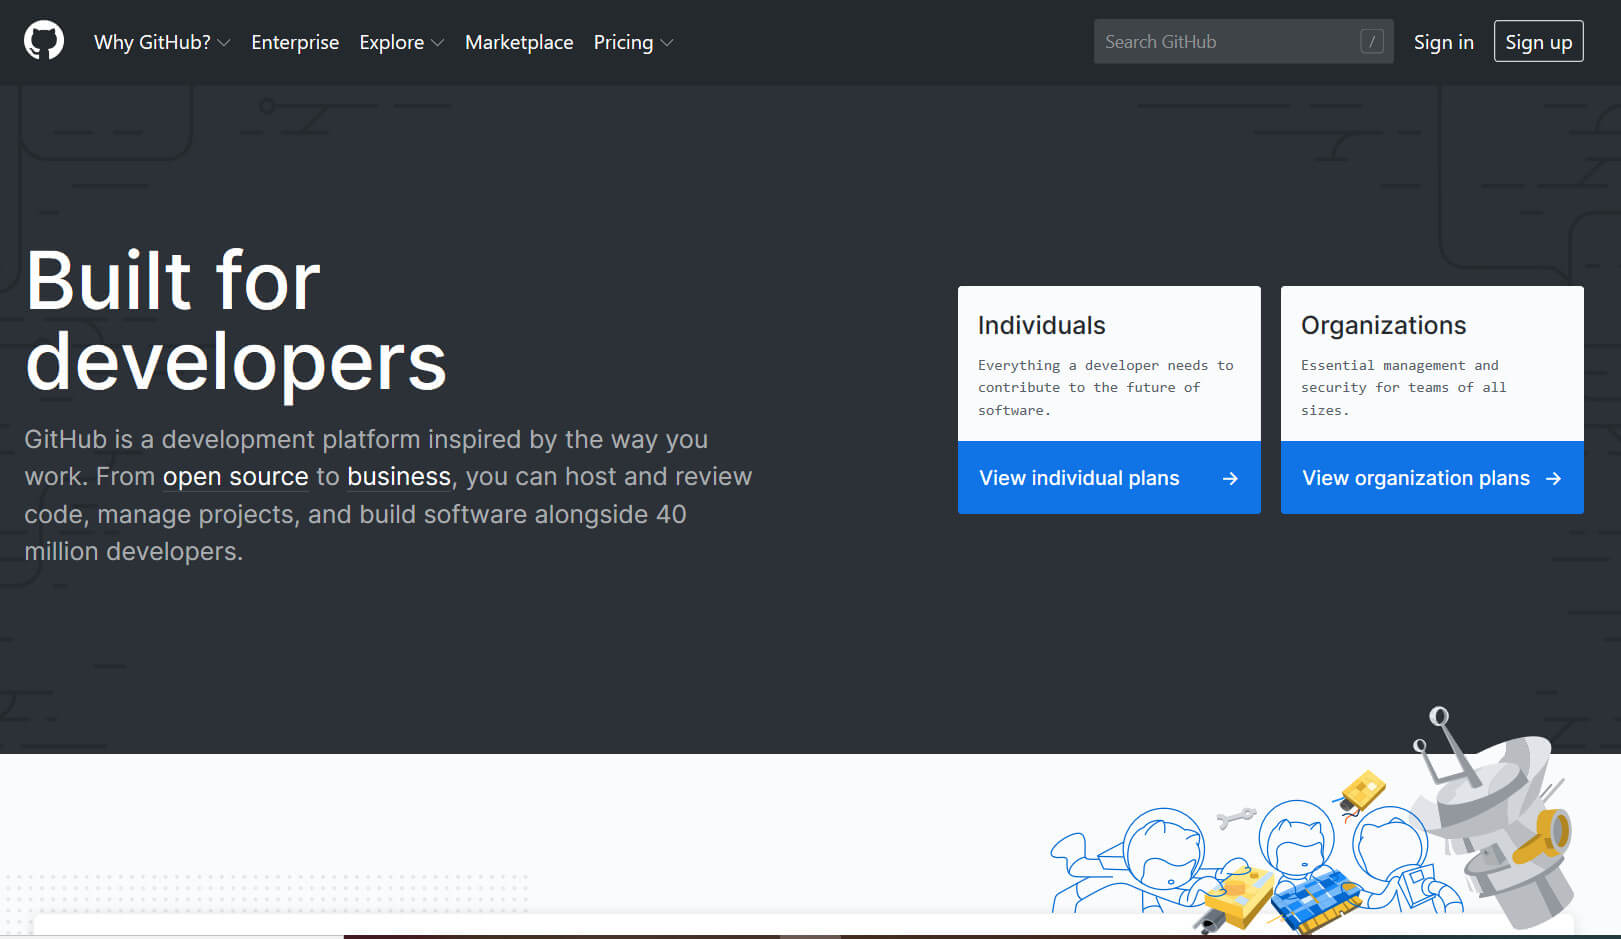Follow the business link in description

point(399,477)
